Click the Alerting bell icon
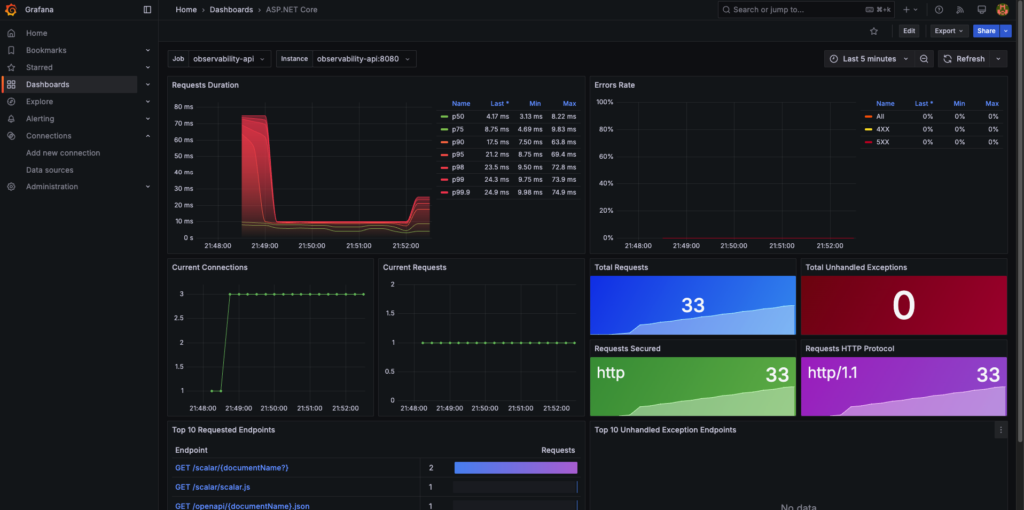The height and width of the screenshot is (510, 1024). [11, 119]
